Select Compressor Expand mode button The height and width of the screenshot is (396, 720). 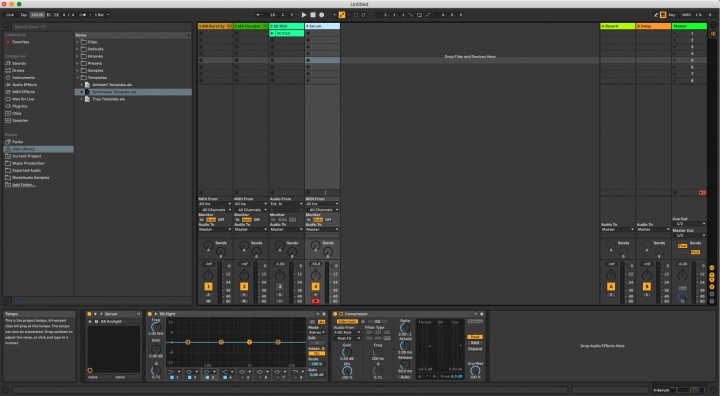(475, 349)
